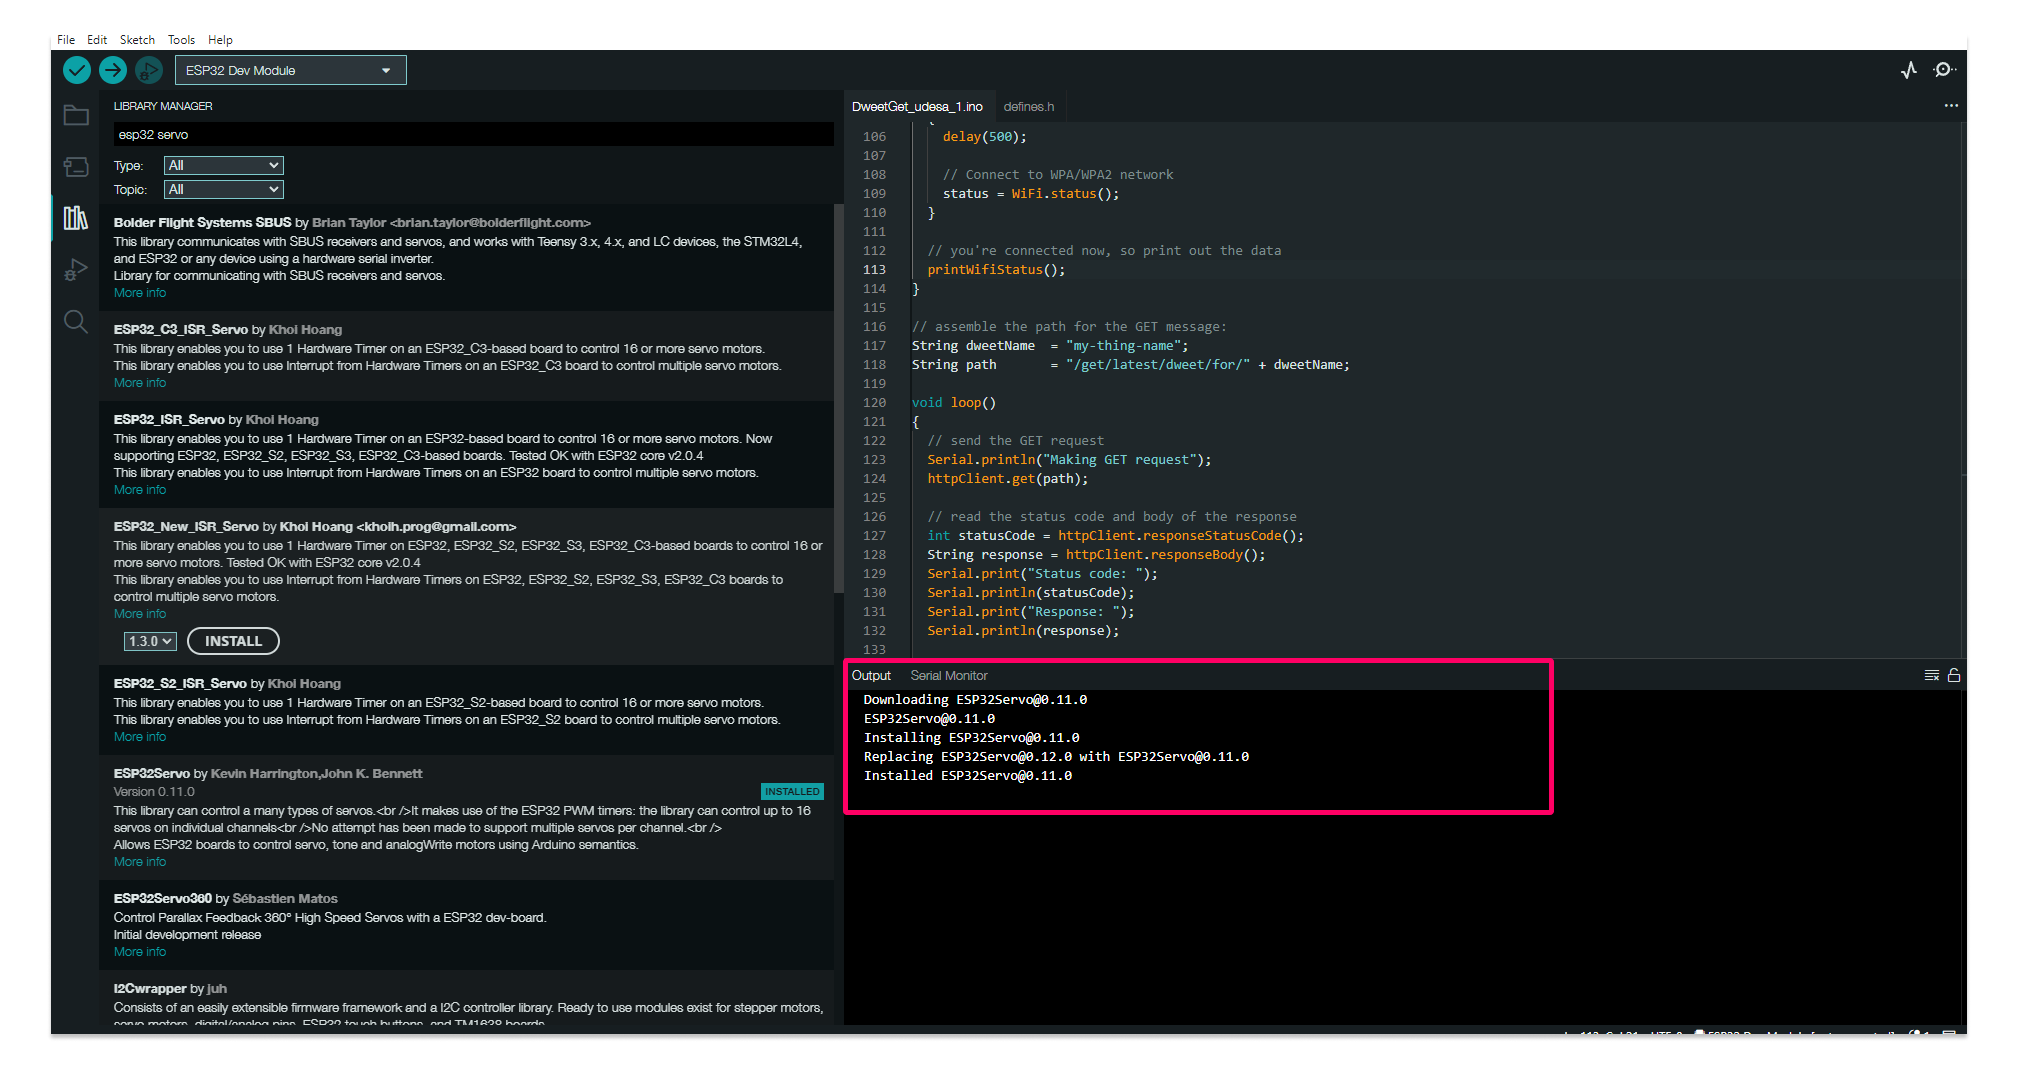Screen dimensions: 2018x1068
Task: Open More info for ESP32_S2_ISR_Servo
Action: click(140, 737)
